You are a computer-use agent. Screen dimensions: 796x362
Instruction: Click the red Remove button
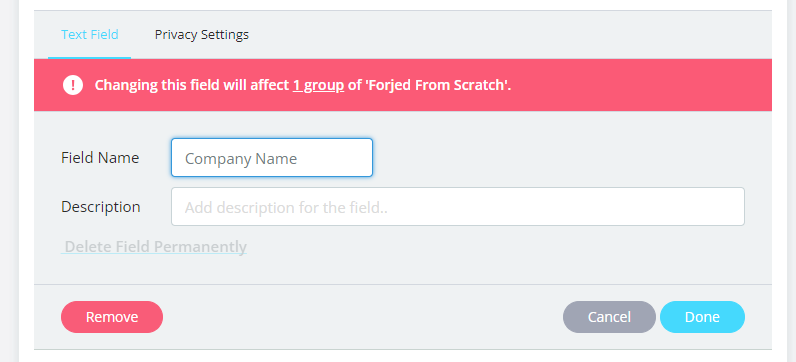112,317
